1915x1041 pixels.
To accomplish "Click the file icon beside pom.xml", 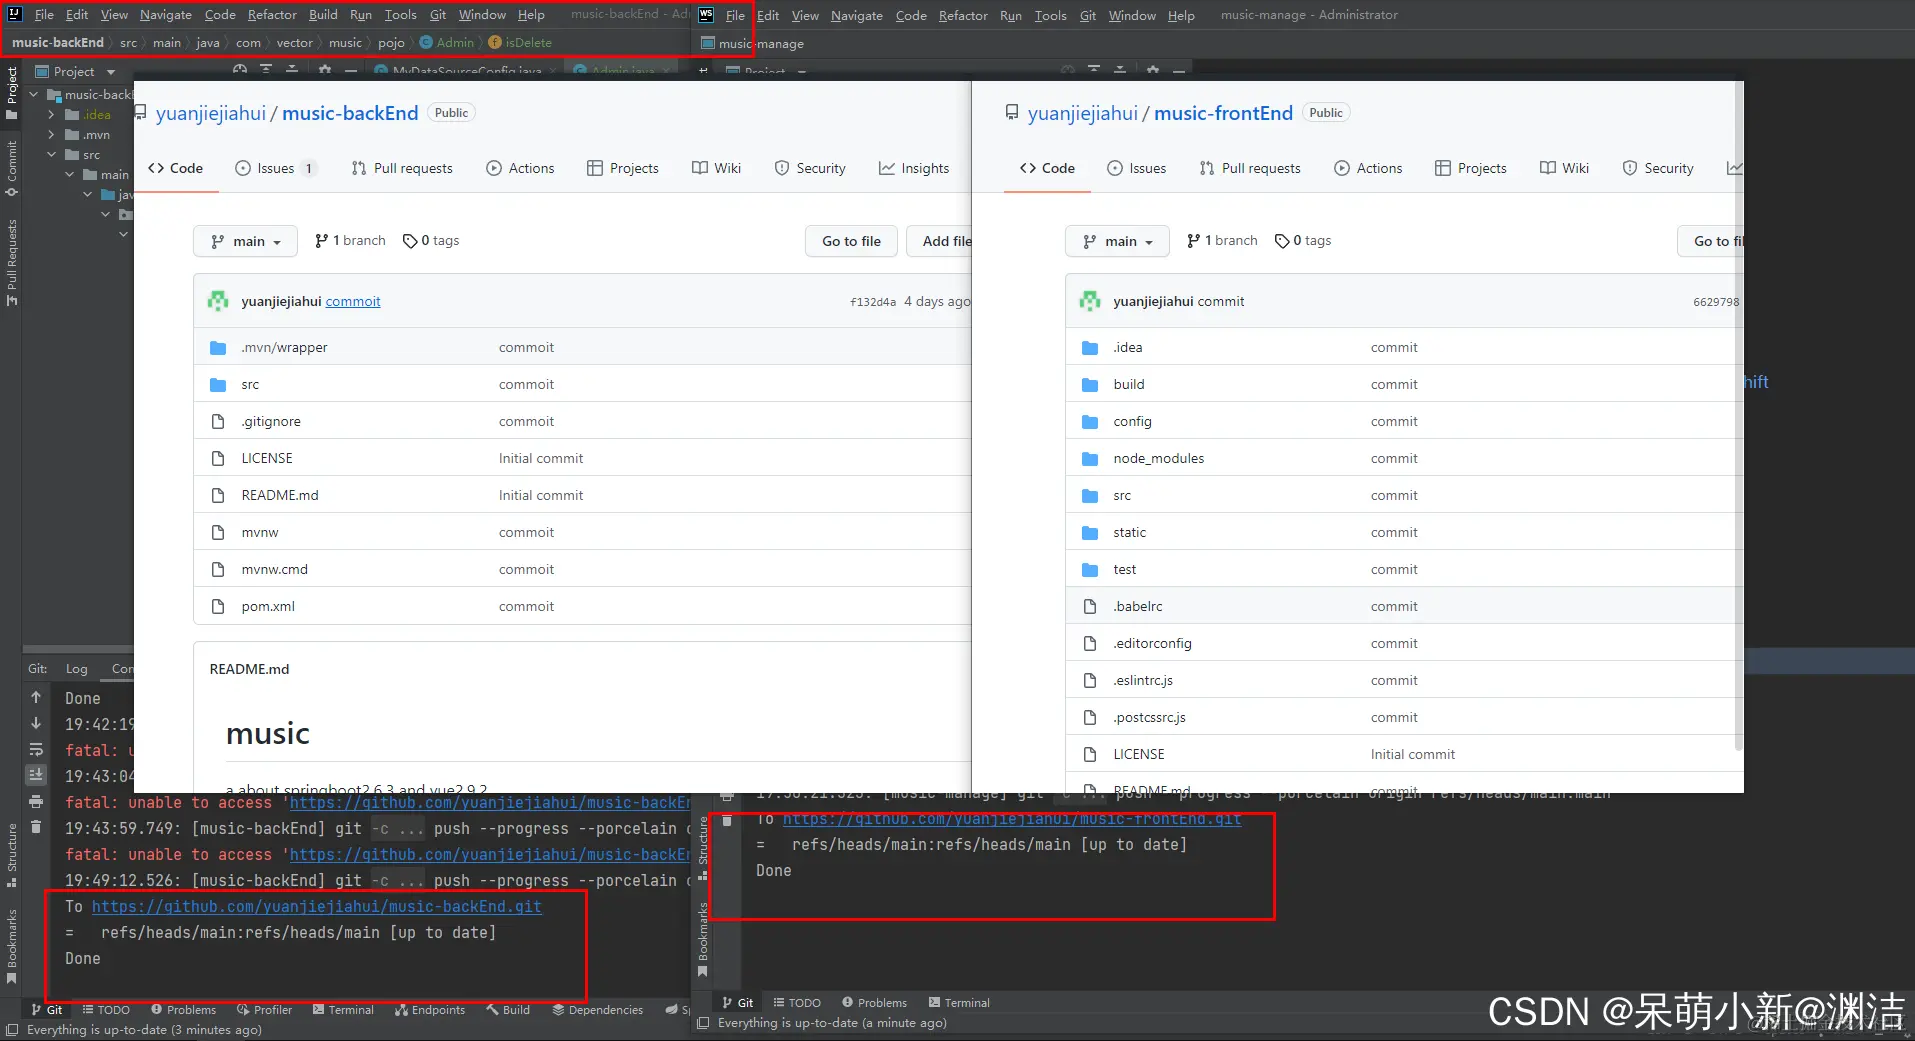I will click(218, 606).
